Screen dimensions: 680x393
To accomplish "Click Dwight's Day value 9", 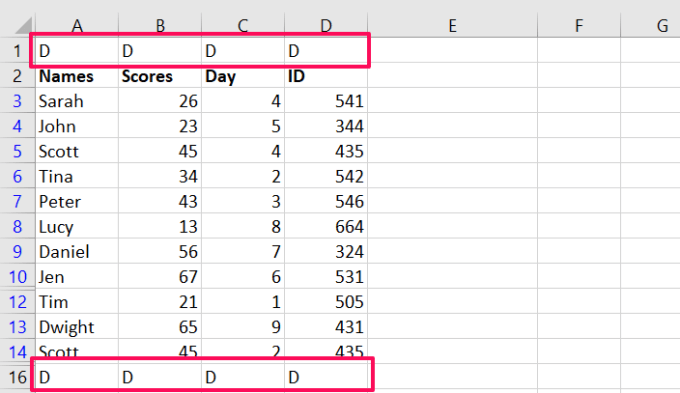I will tap(243, 327).
